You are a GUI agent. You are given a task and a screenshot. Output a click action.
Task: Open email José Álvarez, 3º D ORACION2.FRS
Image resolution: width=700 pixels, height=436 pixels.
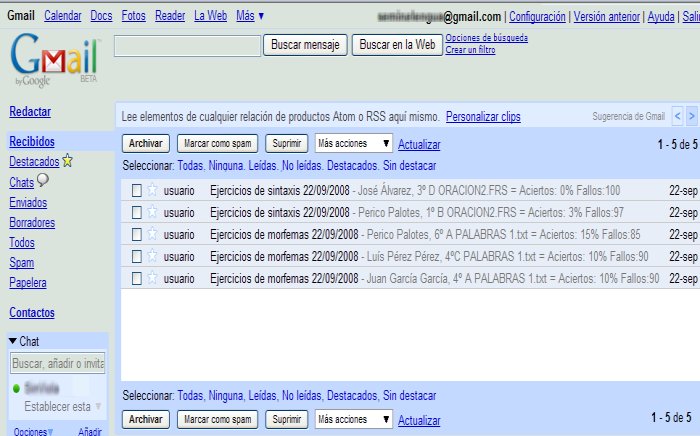coord(409,191)
